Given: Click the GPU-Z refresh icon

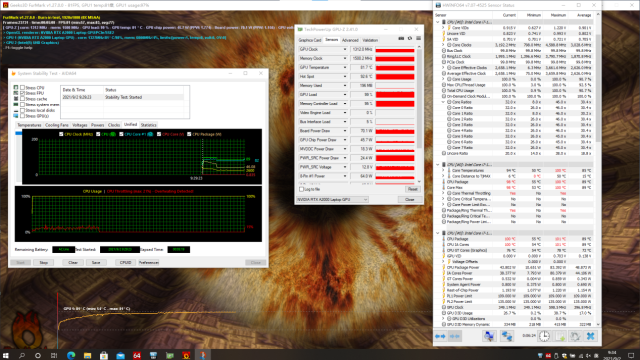Looking at the screenshot, I should pyautogui.click(x=410, y=38).
